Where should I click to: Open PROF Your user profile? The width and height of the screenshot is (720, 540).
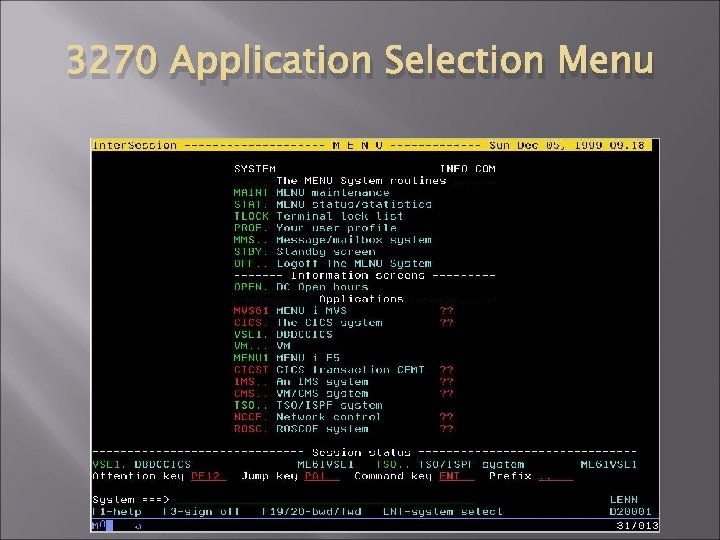(315, 228)
